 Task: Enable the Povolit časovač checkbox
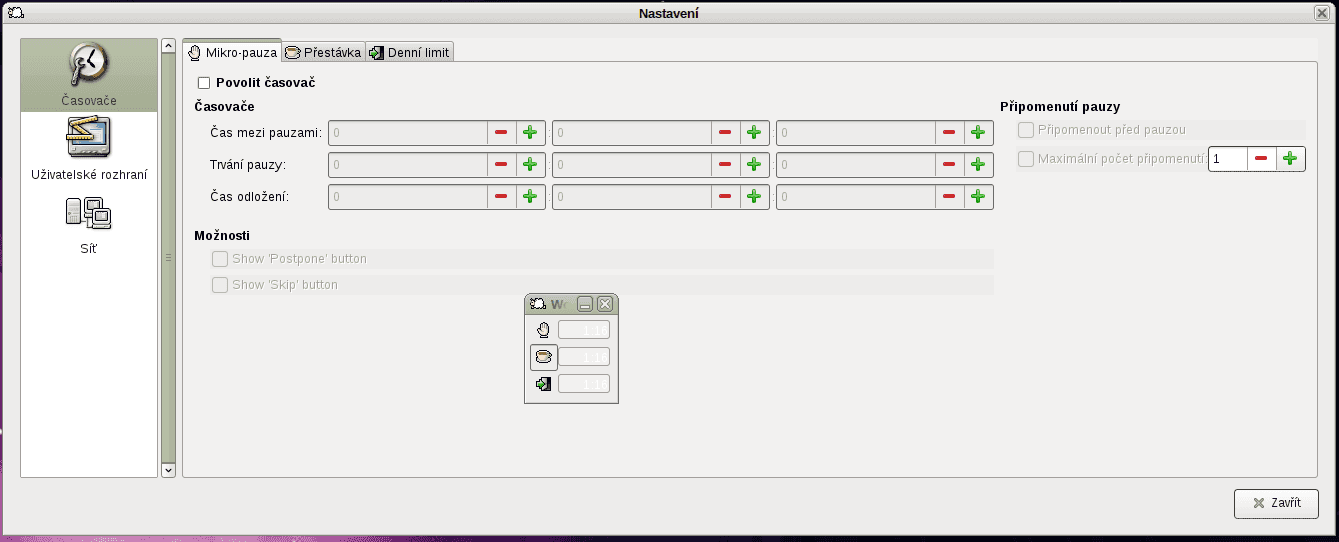coord(205,83)
